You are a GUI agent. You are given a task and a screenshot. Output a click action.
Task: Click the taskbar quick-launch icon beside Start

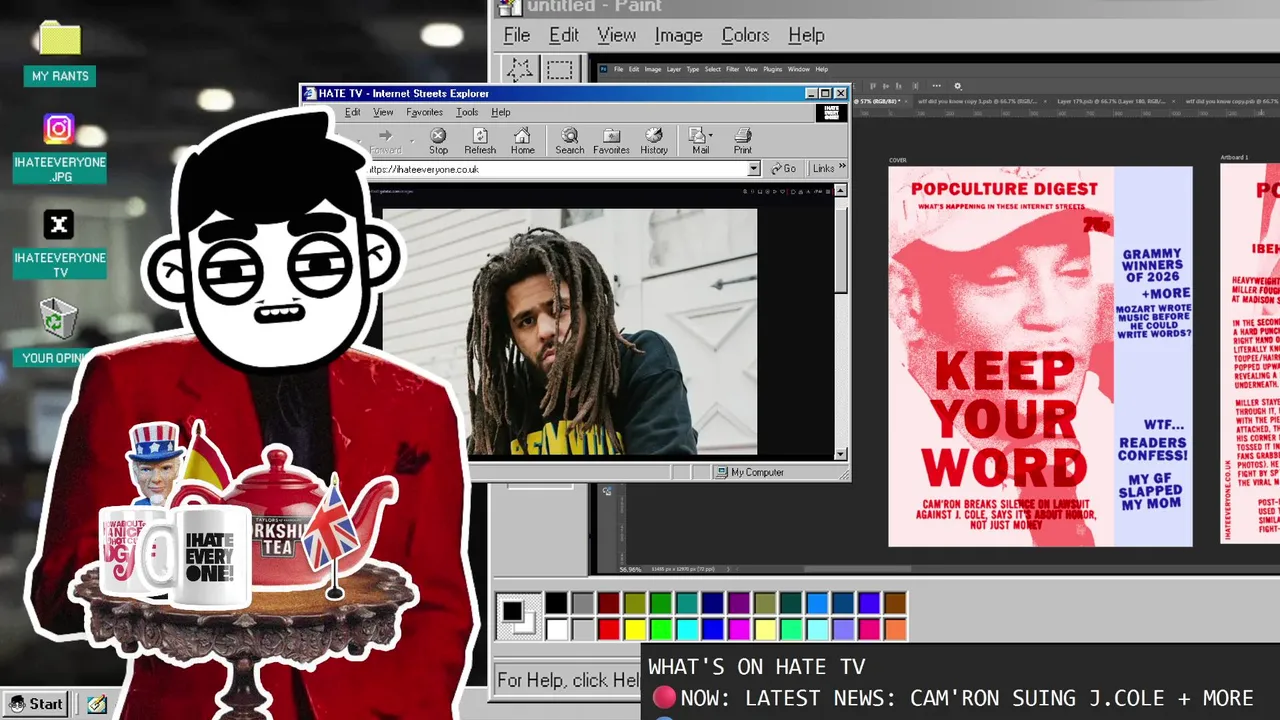[97, 704]
